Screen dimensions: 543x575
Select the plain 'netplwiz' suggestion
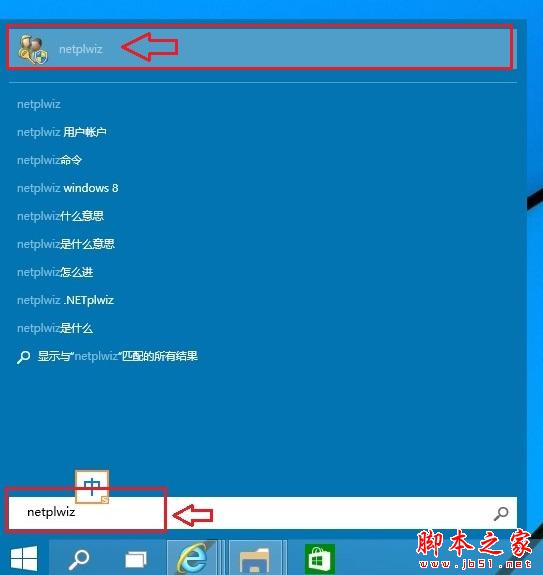pyautogui.click(x=39, y=104)
